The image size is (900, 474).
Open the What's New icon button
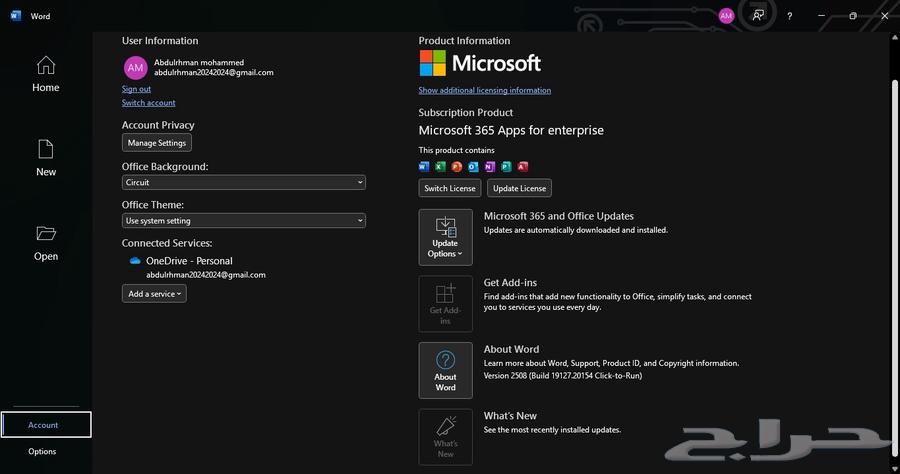pyautogui.click(x=445, y=436)
